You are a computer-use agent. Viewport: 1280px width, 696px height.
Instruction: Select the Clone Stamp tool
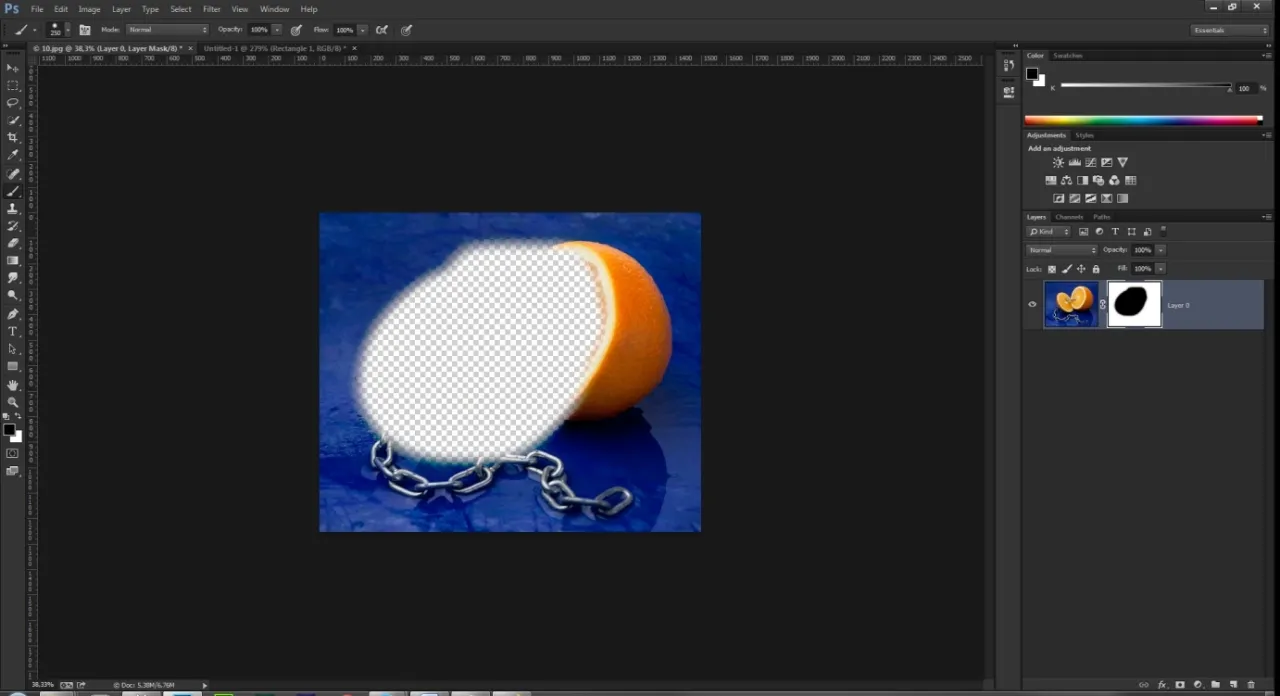13,208
